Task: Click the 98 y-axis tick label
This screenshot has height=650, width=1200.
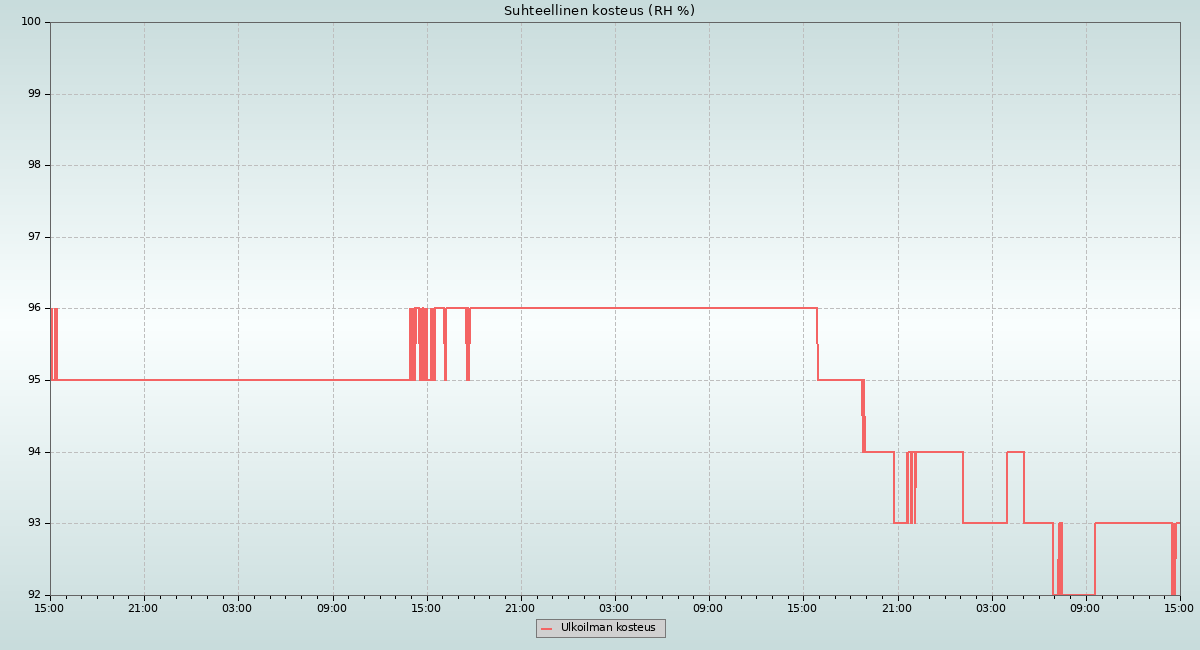Action: (x=34, y=165)
